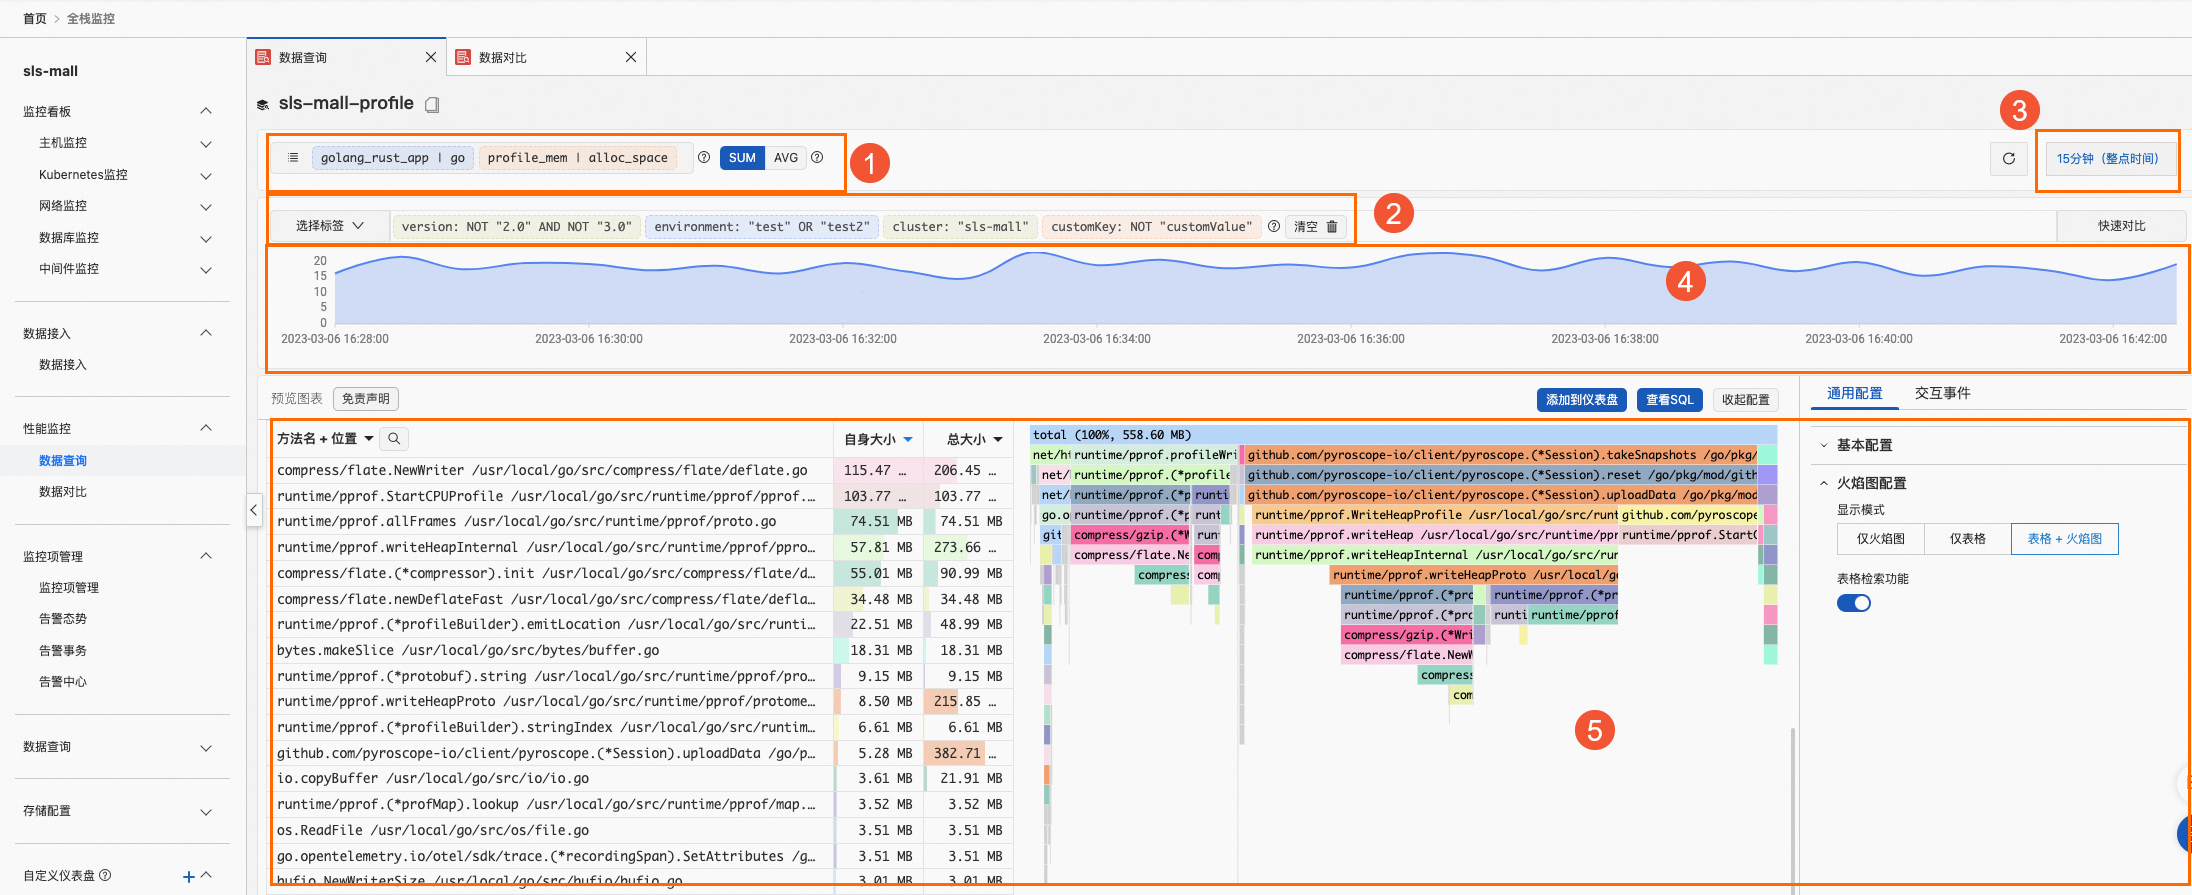Select 表格 + 火焰图 display mode
Image resolution: width=2192 pixels, height=895 pixels.
tap(2064, 539)
